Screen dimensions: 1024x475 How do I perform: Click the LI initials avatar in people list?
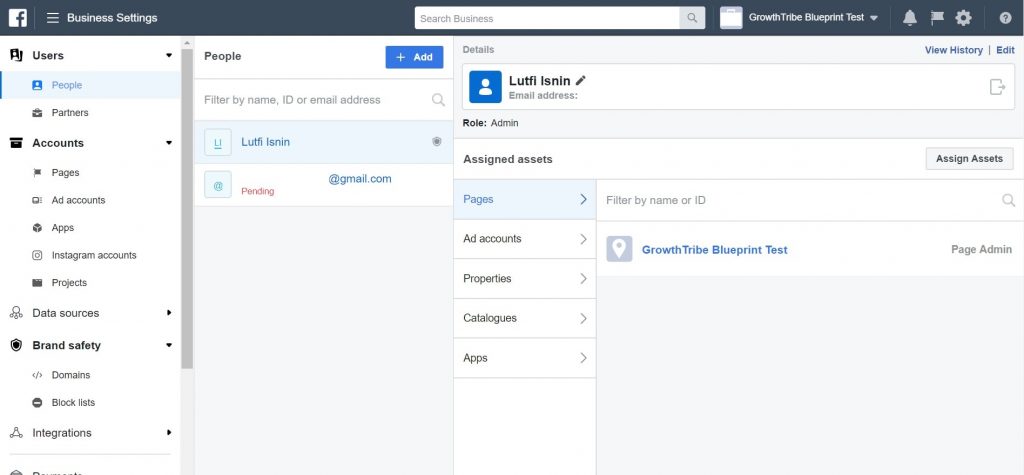coord(218,142)
